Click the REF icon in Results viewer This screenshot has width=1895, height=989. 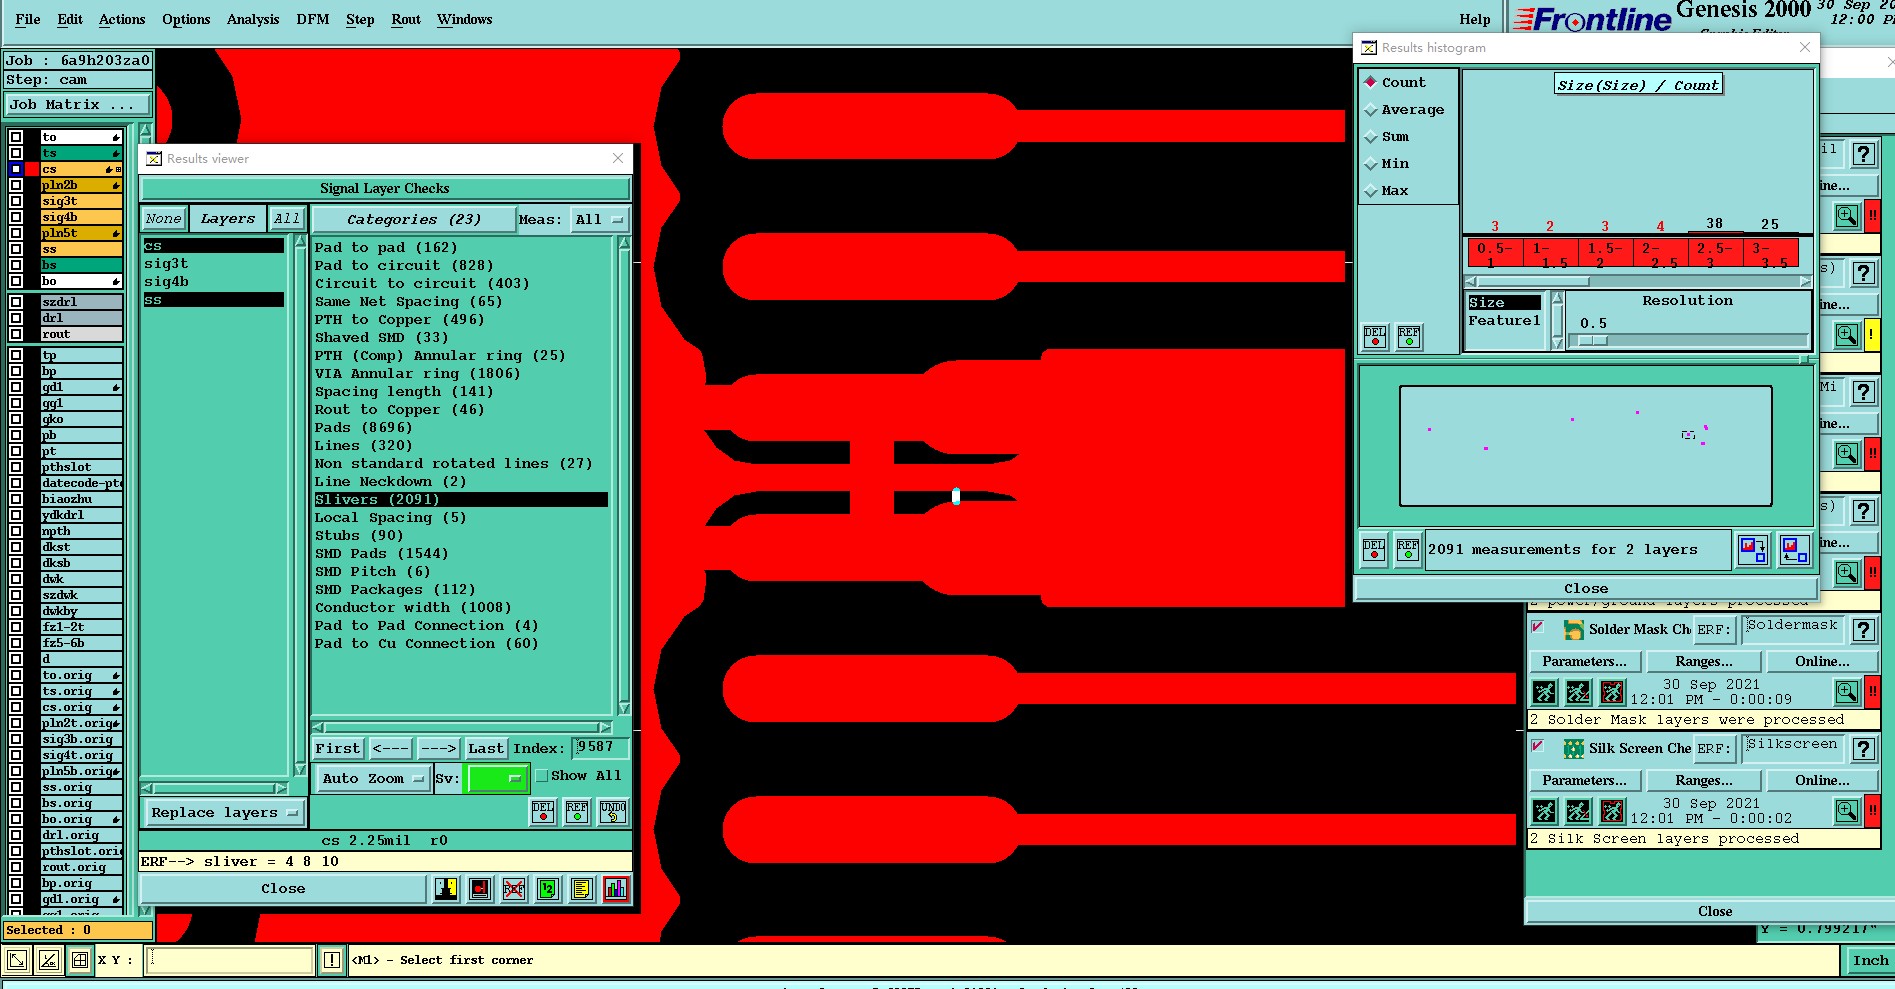(x=577, y=812)
